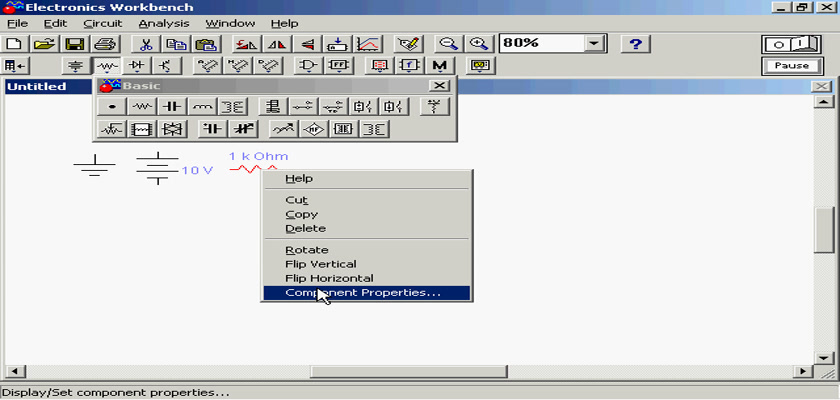Toggle the simulation power switch
Viewport: 840px width, 400px height.
(x=791, y=44)
